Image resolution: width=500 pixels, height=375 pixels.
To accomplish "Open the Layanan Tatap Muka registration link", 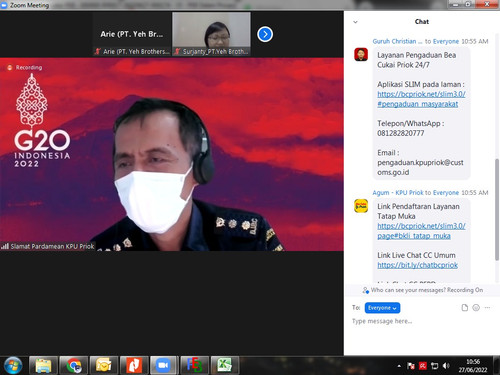I will click(x=421, y=231).
